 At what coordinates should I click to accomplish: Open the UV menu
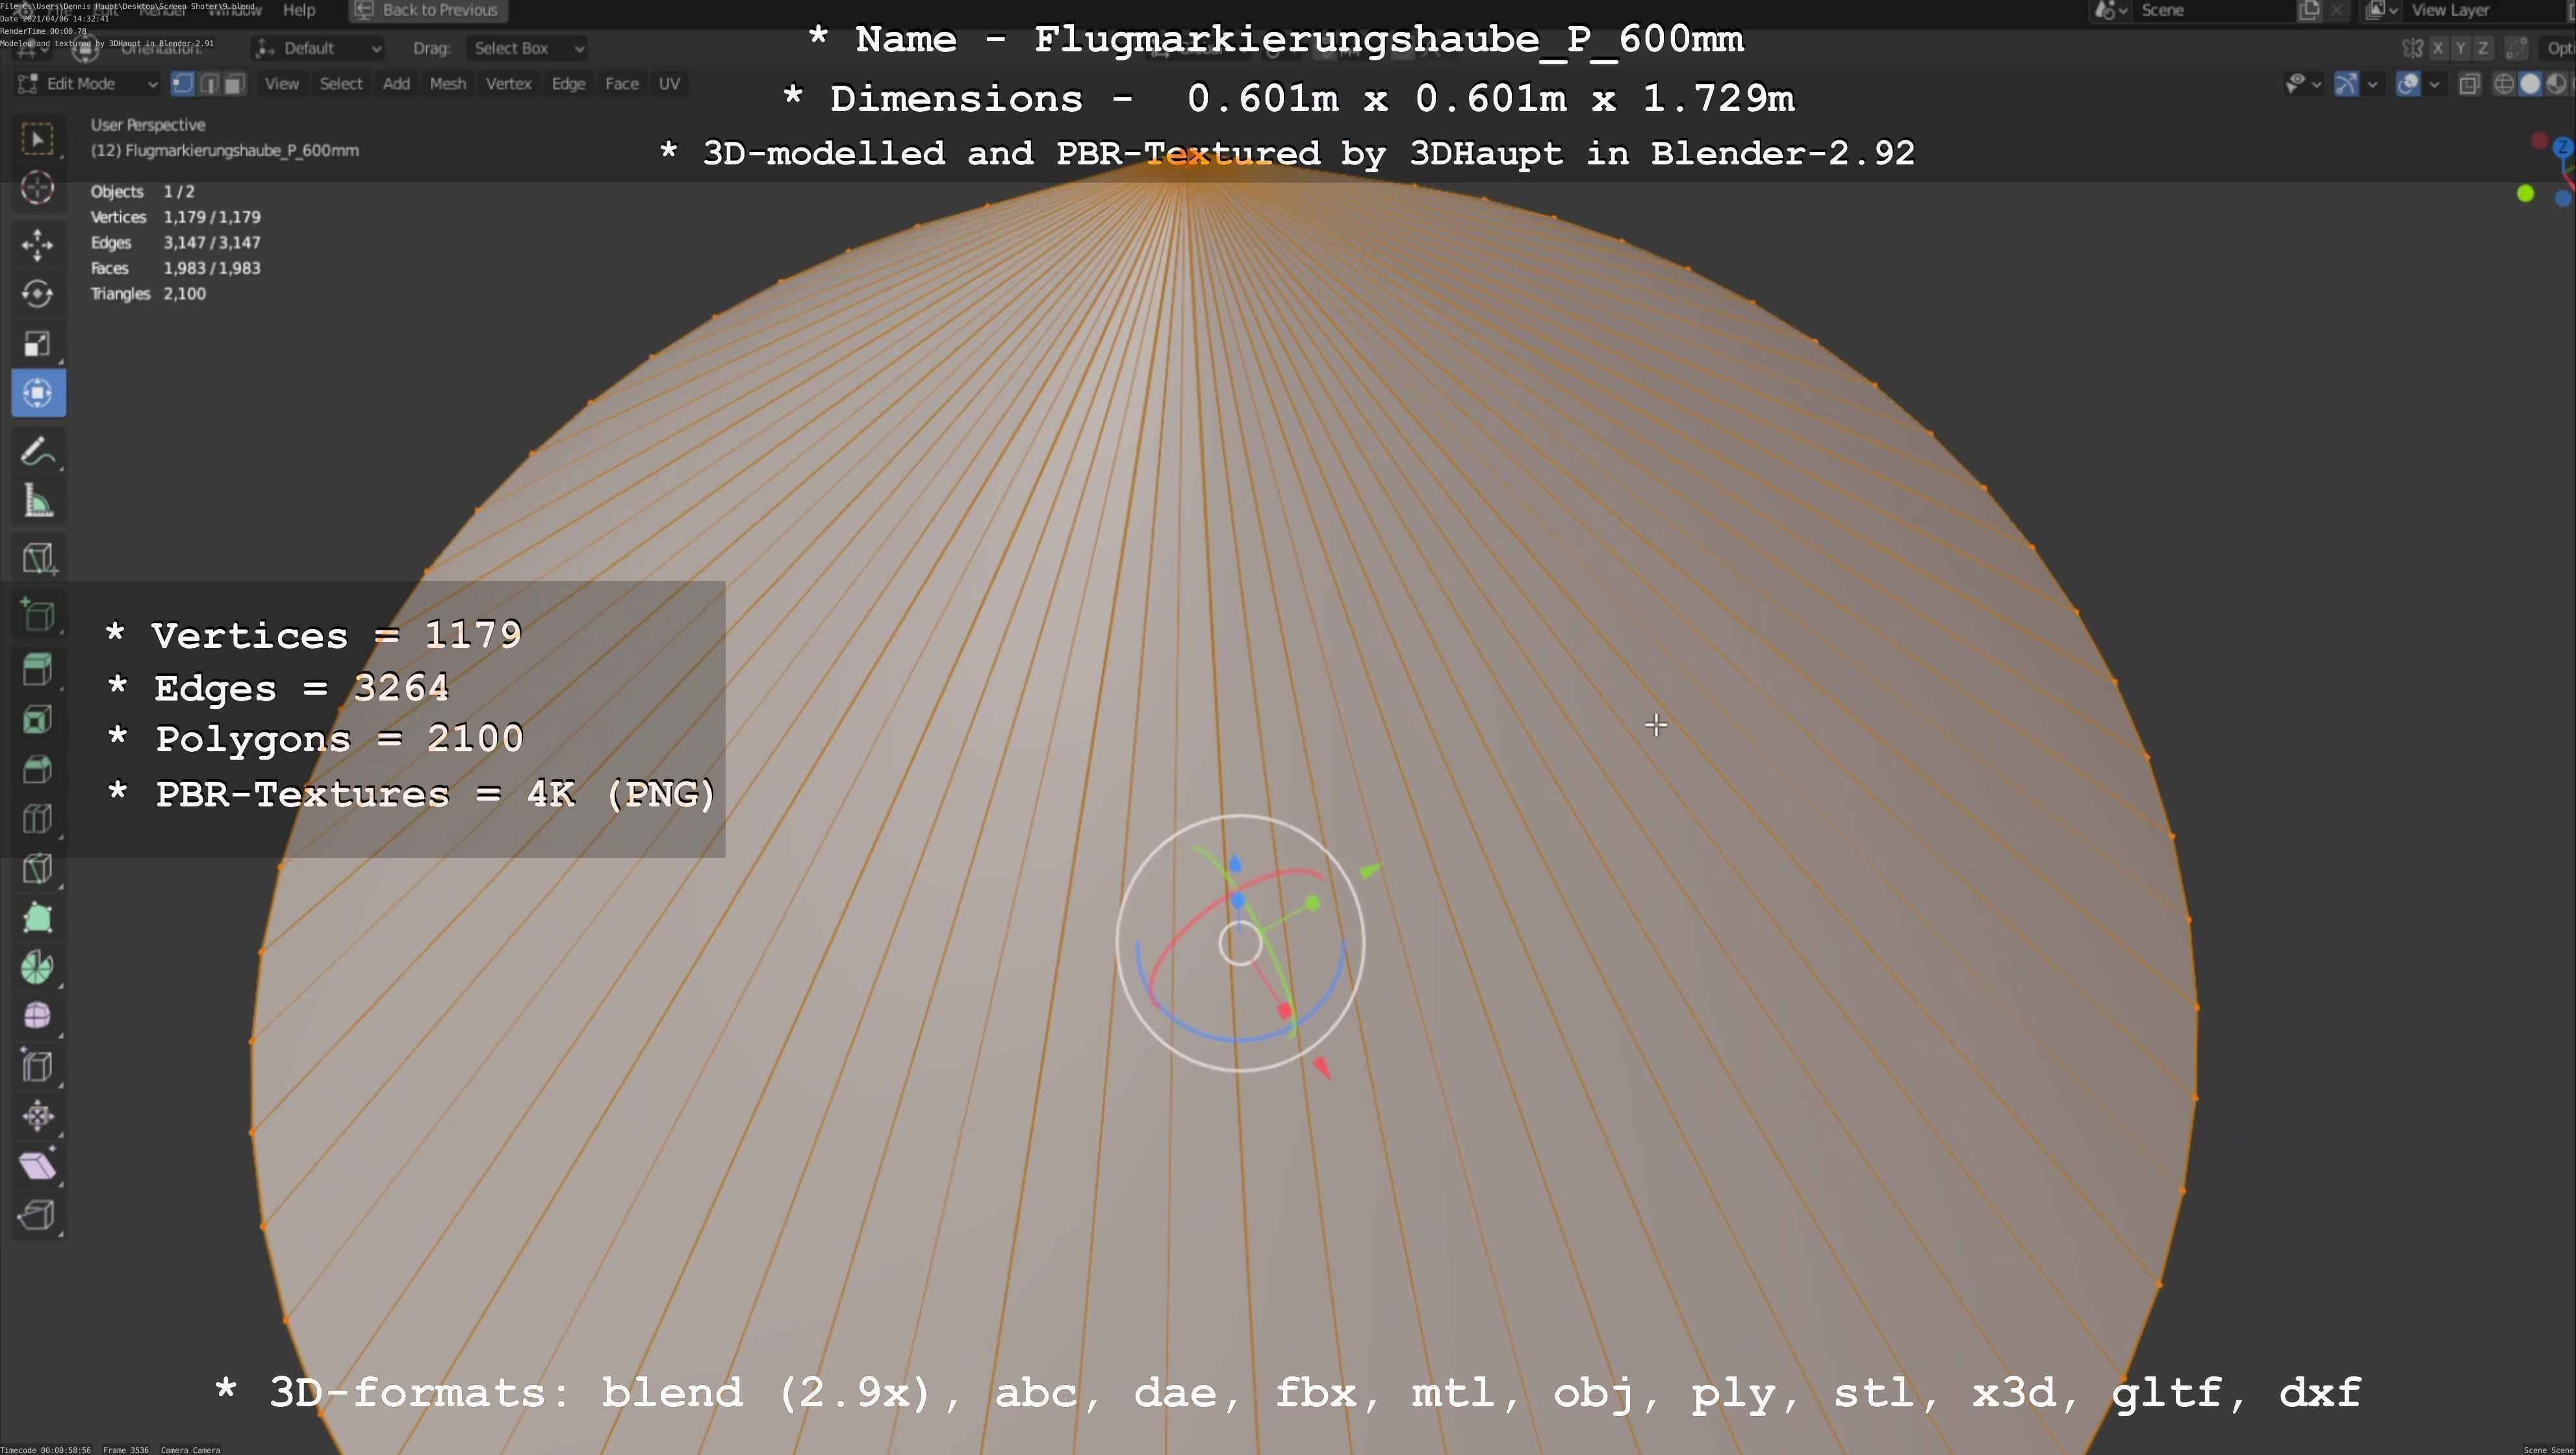(669, 84)
